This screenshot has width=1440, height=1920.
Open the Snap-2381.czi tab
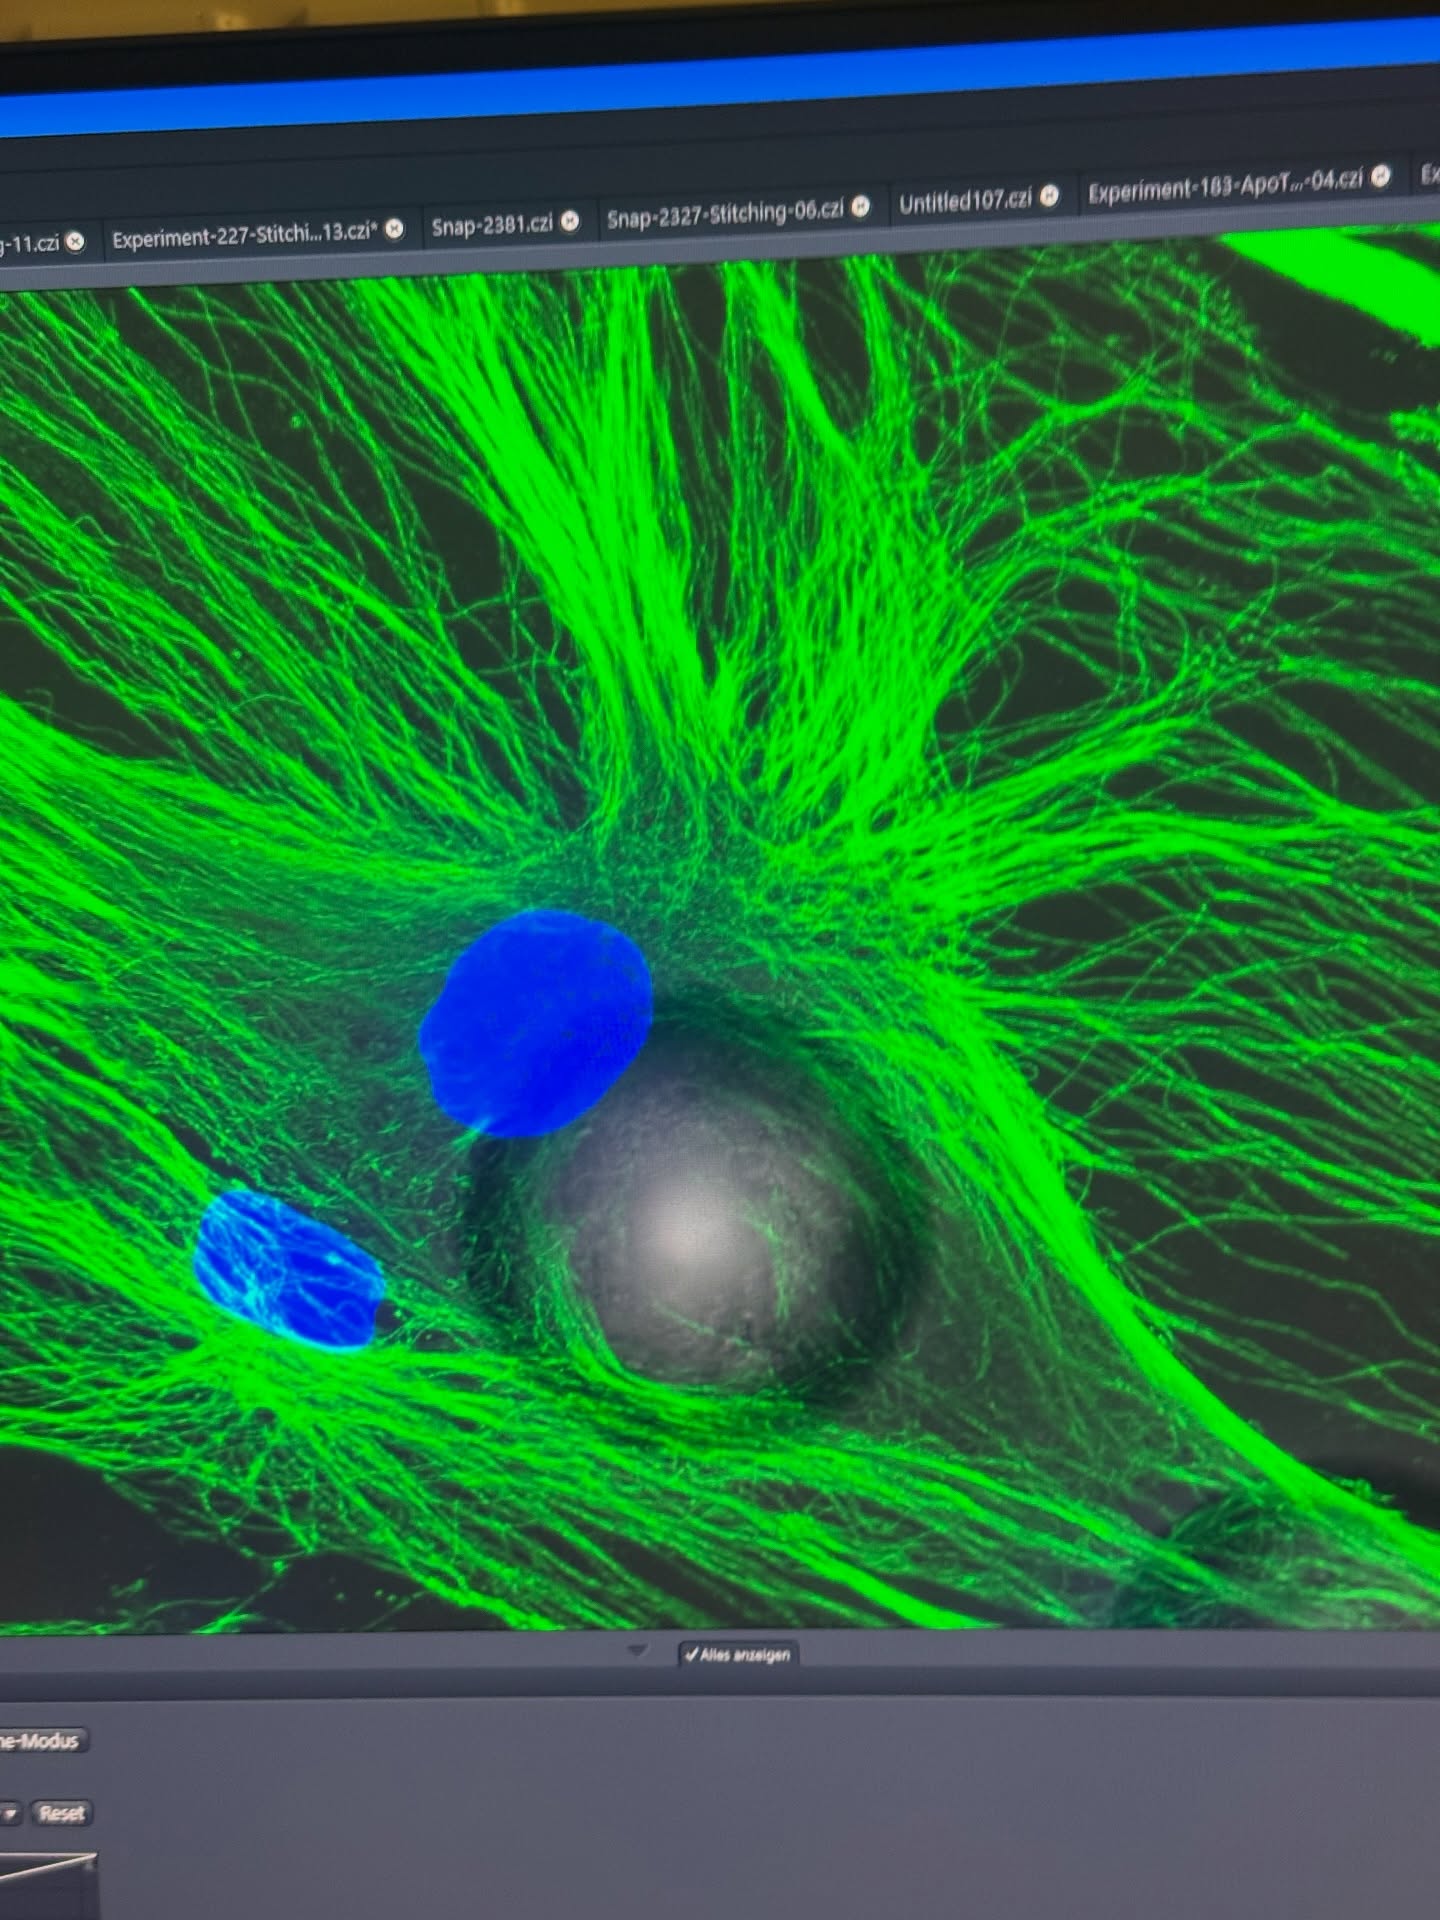pos(491,225)
